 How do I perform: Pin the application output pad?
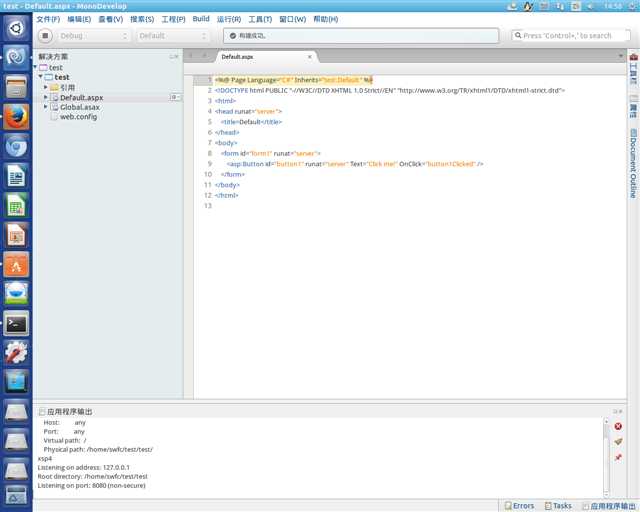click(618, 457)
